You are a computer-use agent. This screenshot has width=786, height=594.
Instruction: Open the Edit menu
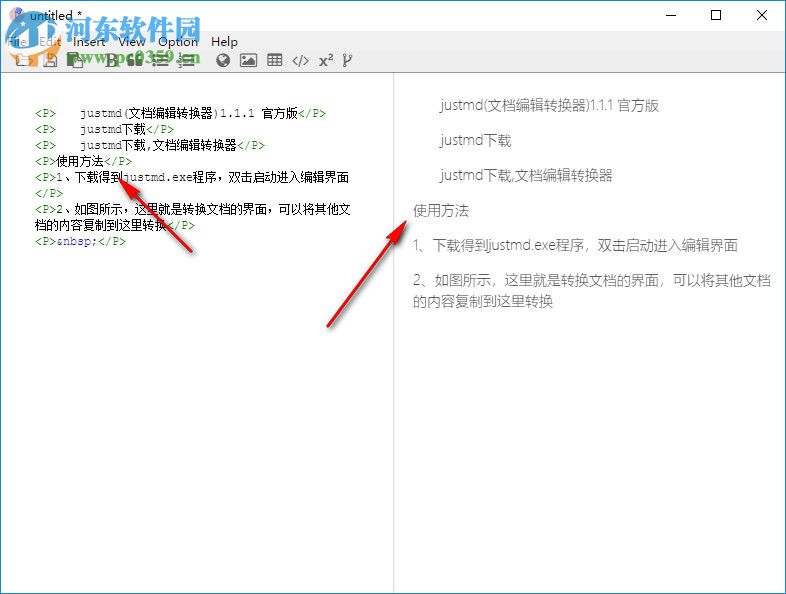pyautogui.click(x=50, y=42)
